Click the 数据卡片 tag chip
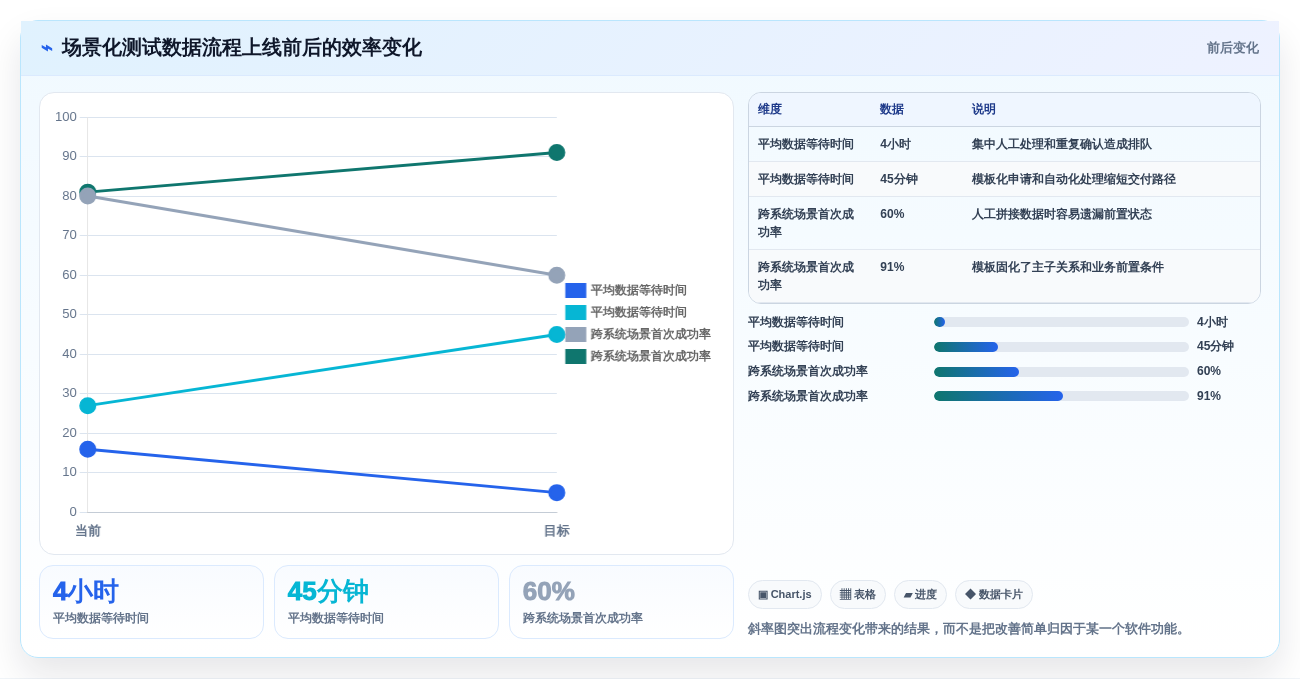Viewport: 1300px width, 679px height. pyautogui.click(x=994, y=594)
